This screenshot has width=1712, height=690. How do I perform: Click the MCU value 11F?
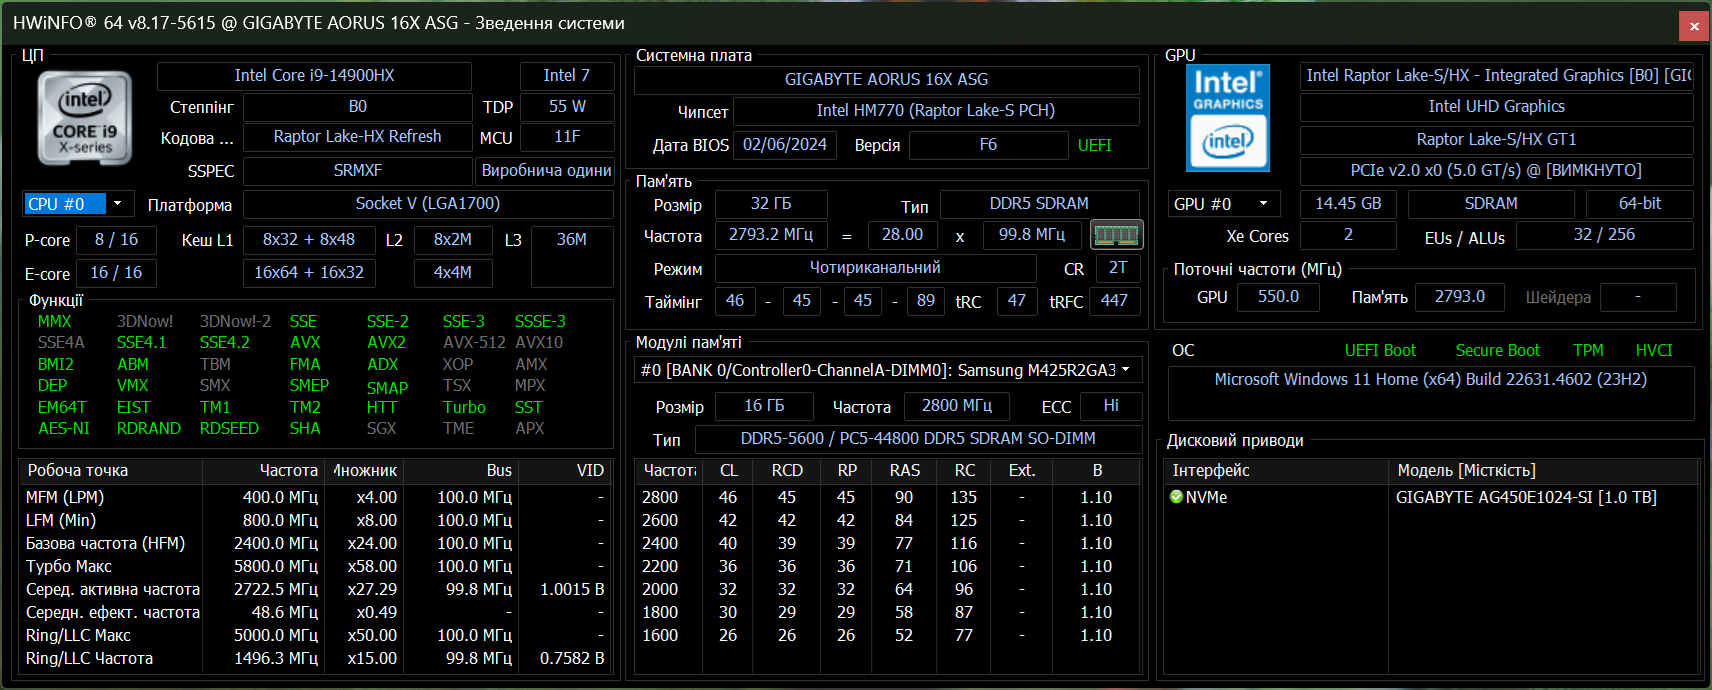point(567,137)
